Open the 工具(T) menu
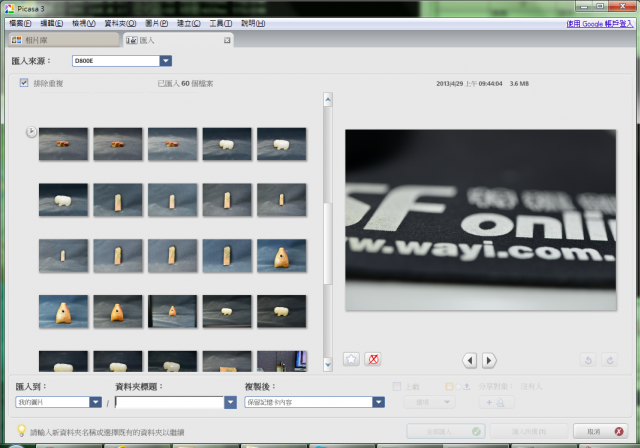 (x=221, y=23)
